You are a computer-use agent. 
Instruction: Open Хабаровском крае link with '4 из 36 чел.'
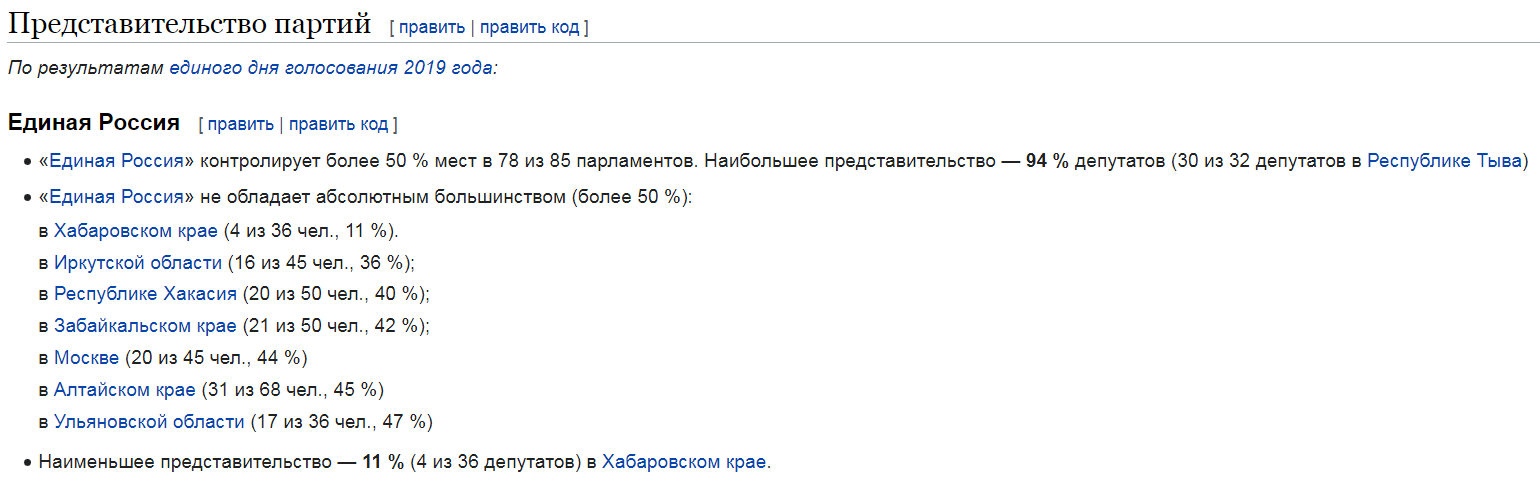[135, 231]
